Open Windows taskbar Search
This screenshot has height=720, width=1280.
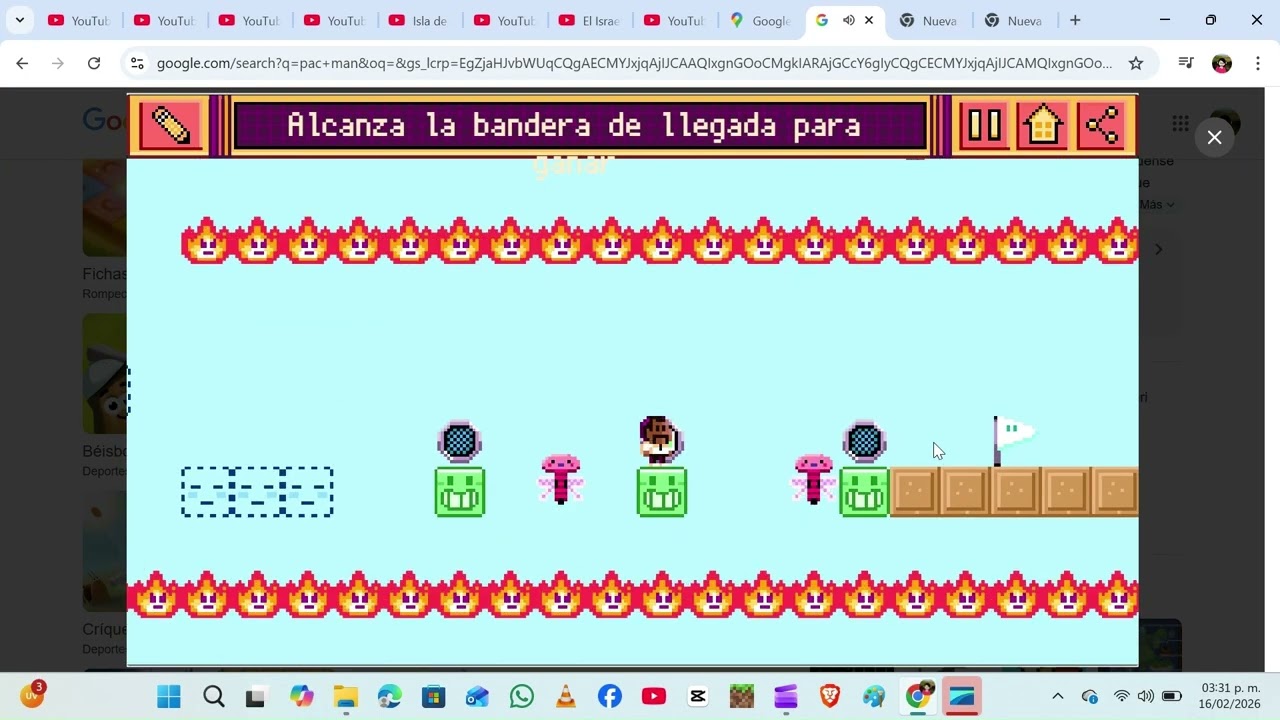tap(213, 696)
